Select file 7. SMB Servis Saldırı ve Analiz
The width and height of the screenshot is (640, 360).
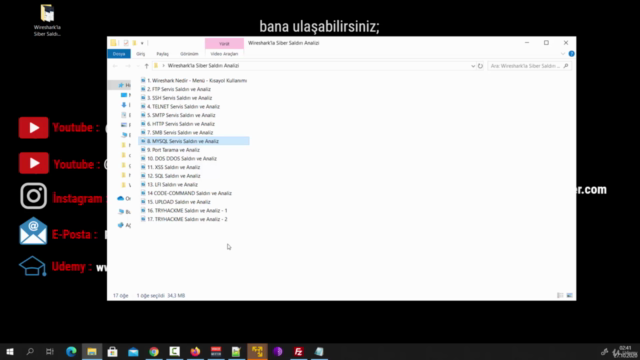[177, 133]
